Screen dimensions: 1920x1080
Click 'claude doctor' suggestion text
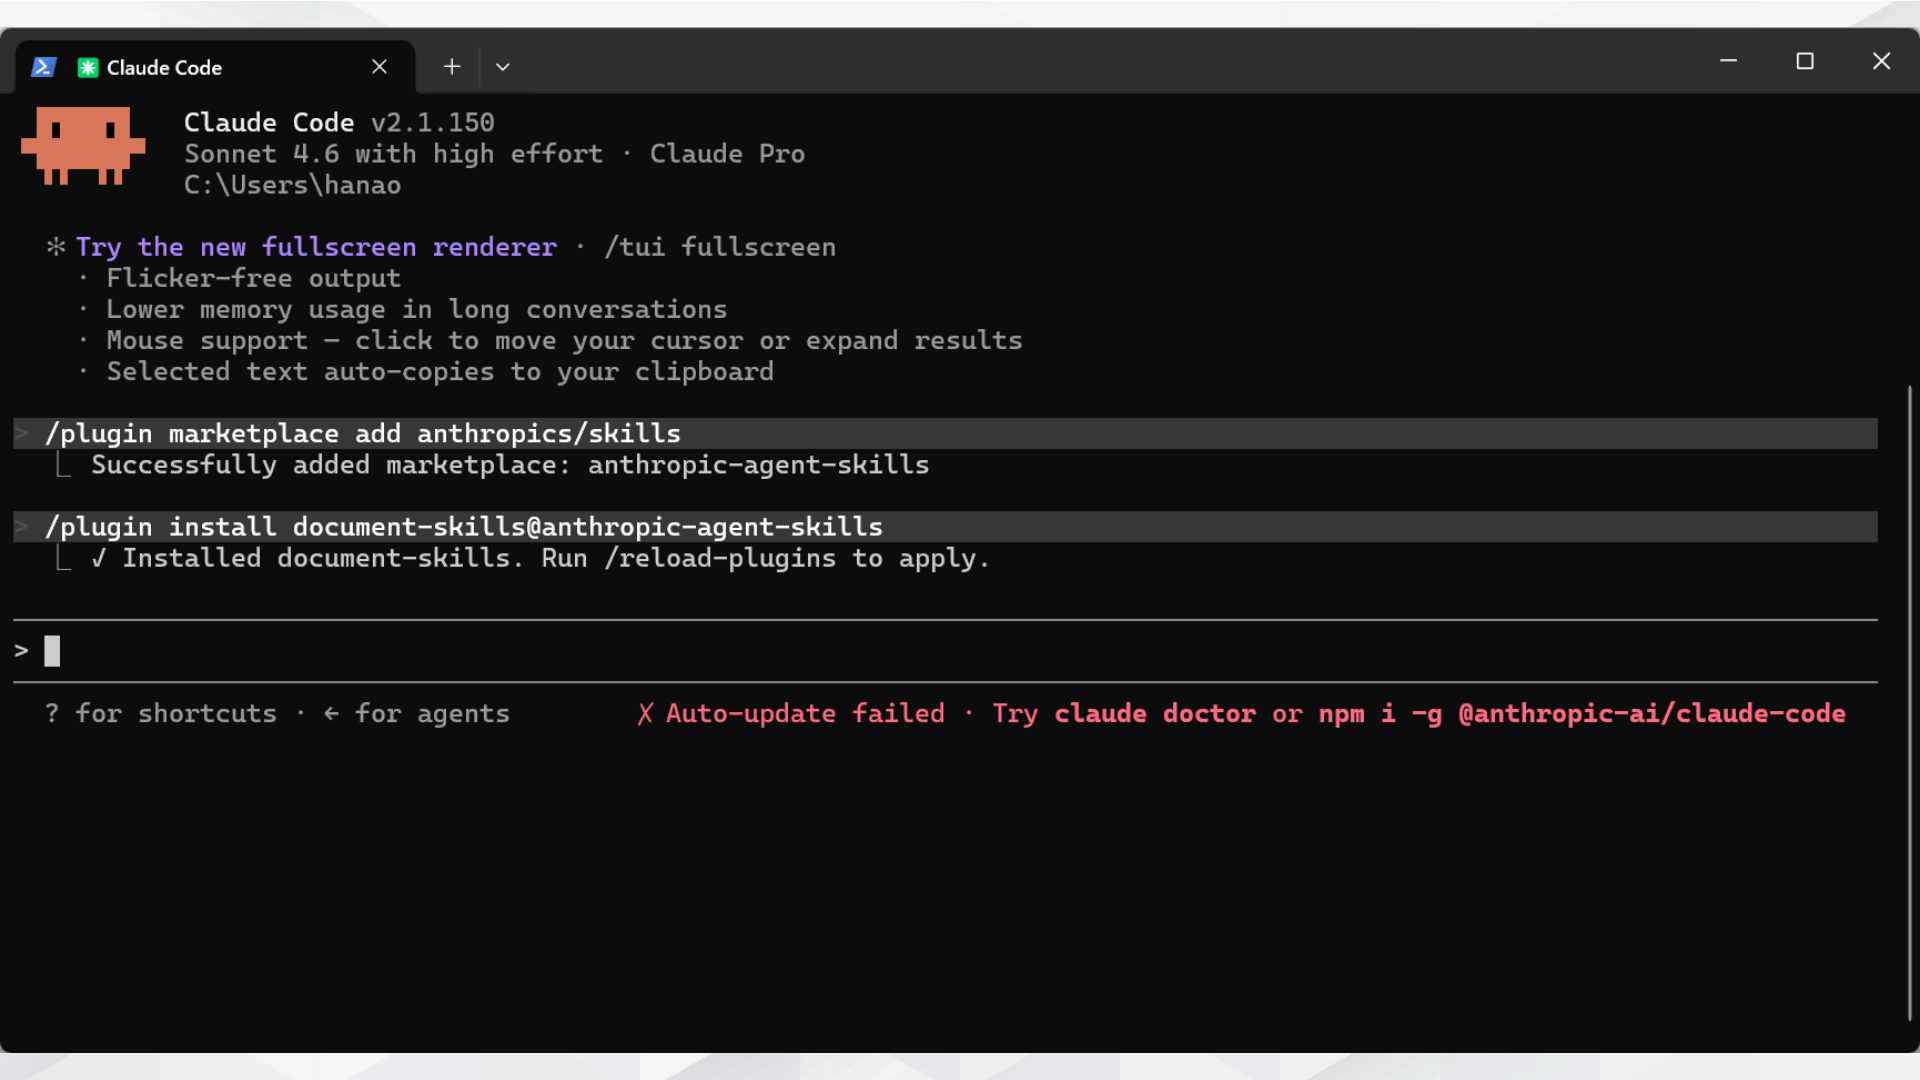(1155, 714)
